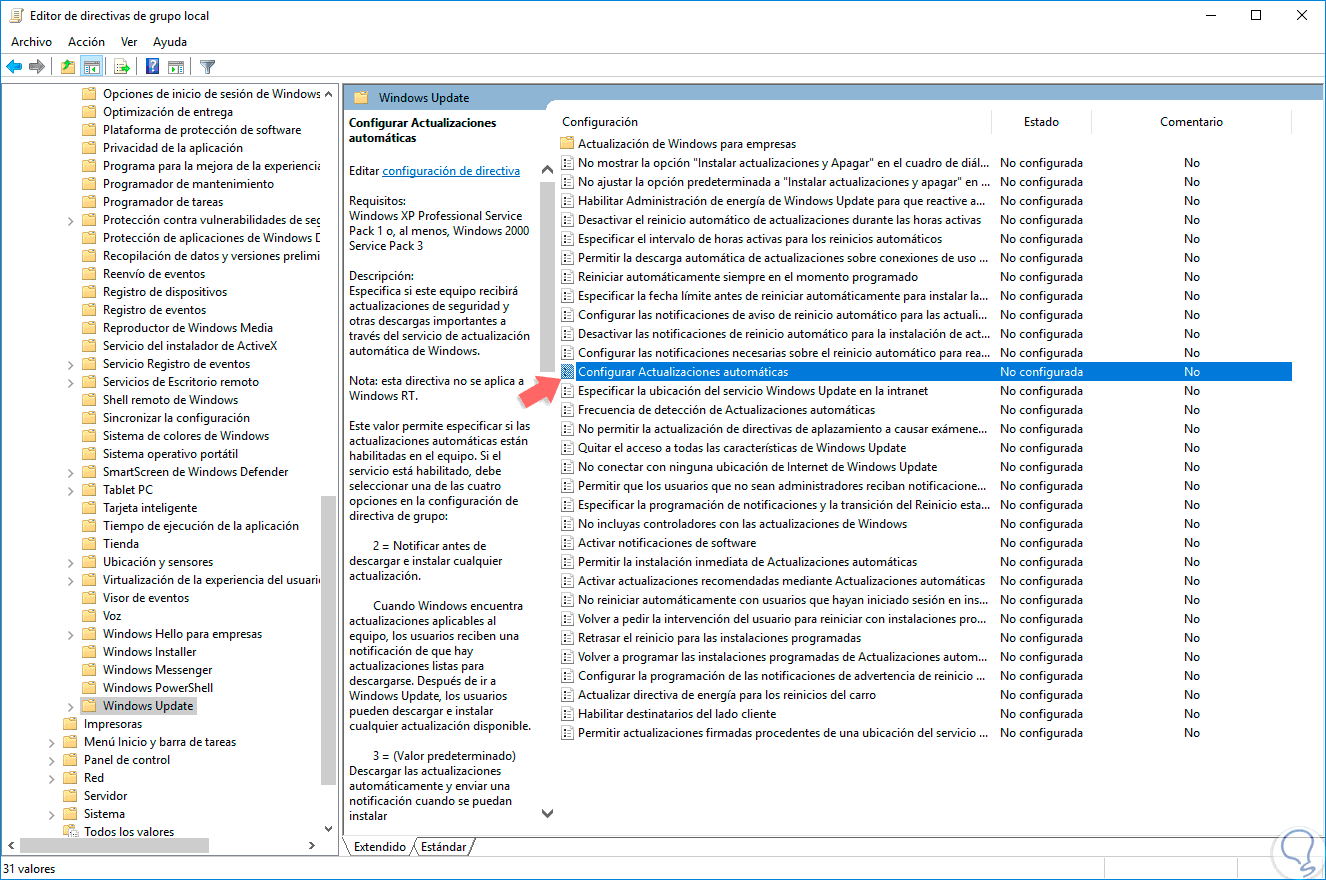Switch to the Extendido tab
This screenshot has width=1326, height=880.
[x=379, y=847]
